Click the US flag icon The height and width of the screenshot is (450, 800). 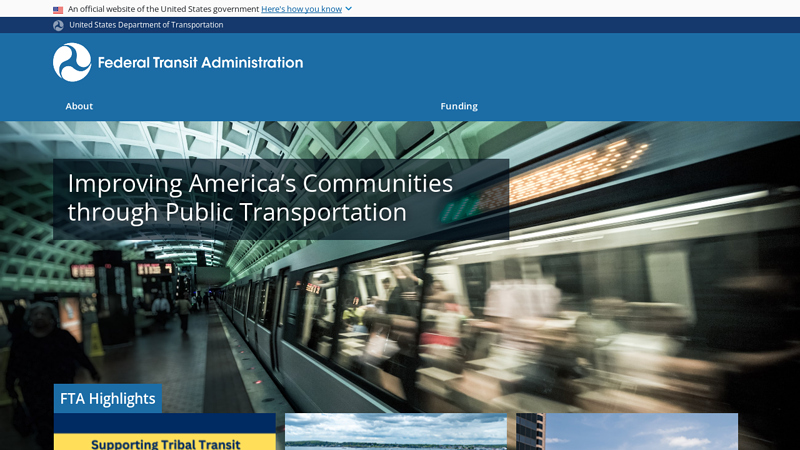point(58,10)
